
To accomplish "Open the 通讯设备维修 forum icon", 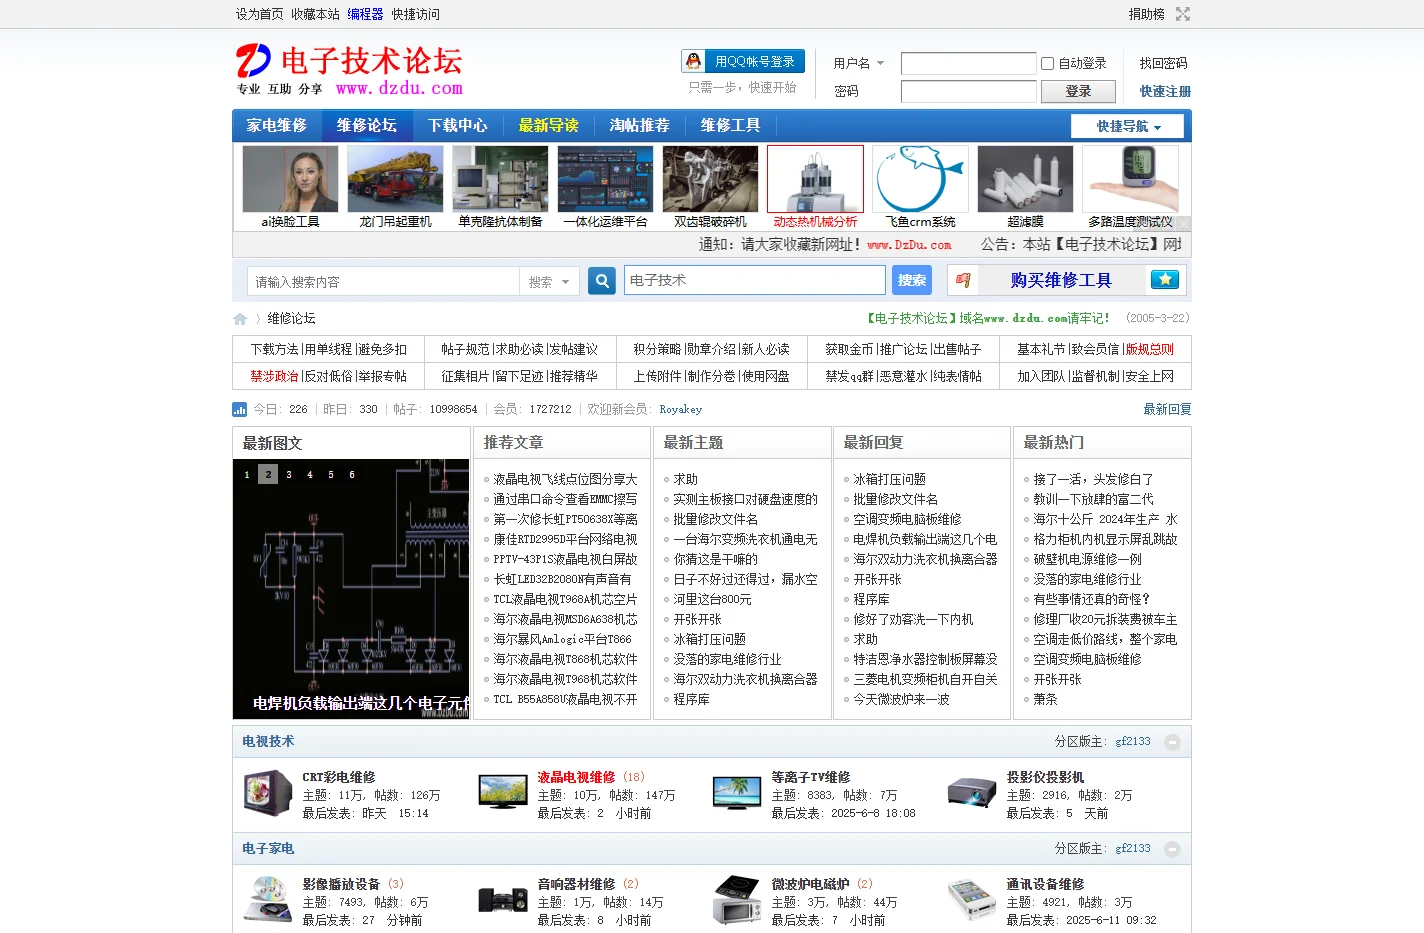I will (x=972, y=900).
